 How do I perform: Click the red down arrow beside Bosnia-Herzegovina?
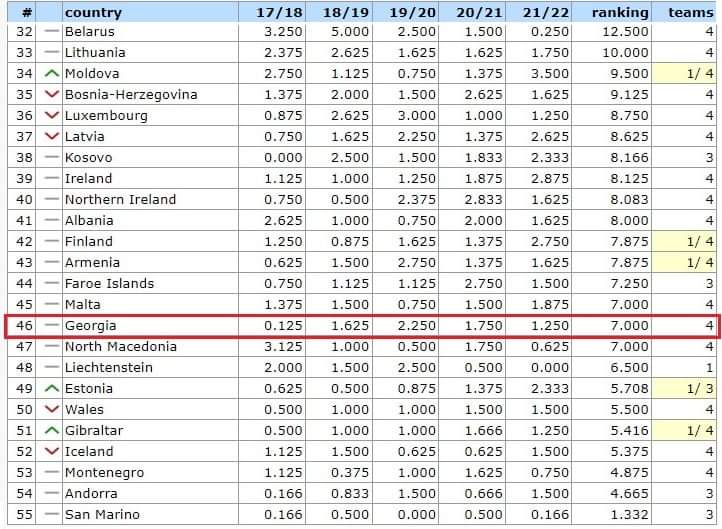tap(52, 94)
